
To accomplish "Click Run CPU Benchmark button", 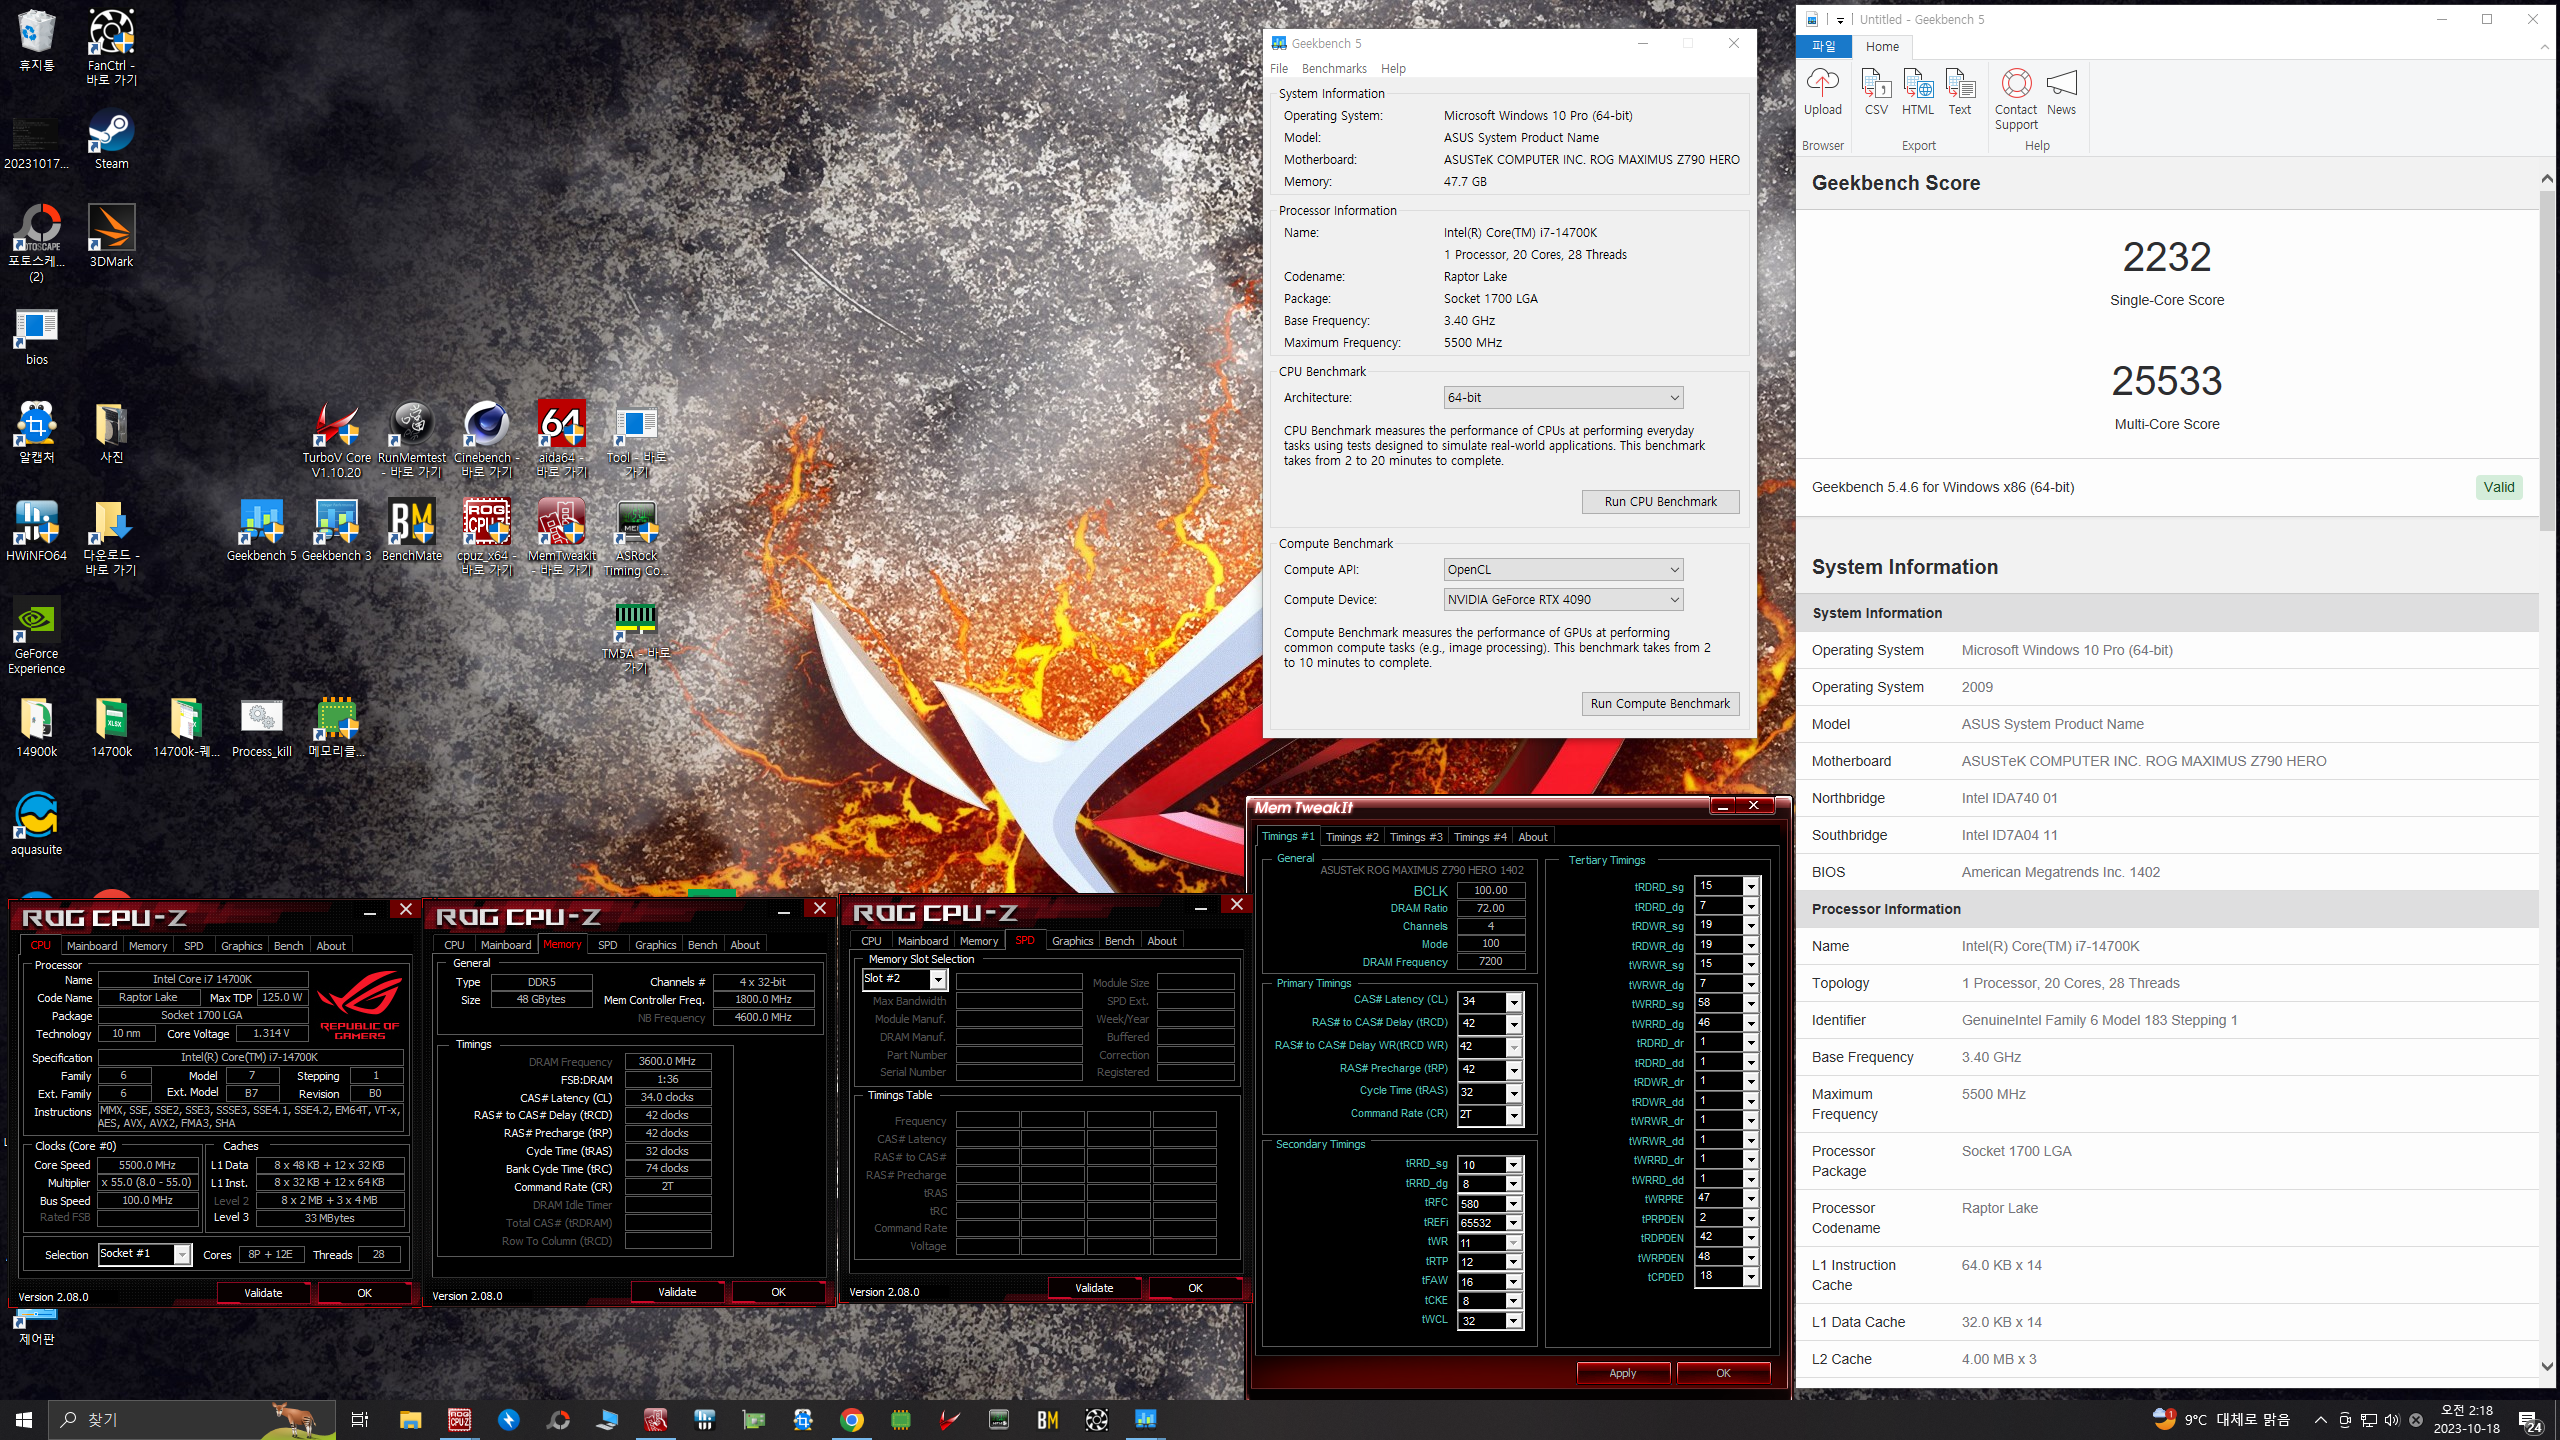I will (x=1660, y=502).
